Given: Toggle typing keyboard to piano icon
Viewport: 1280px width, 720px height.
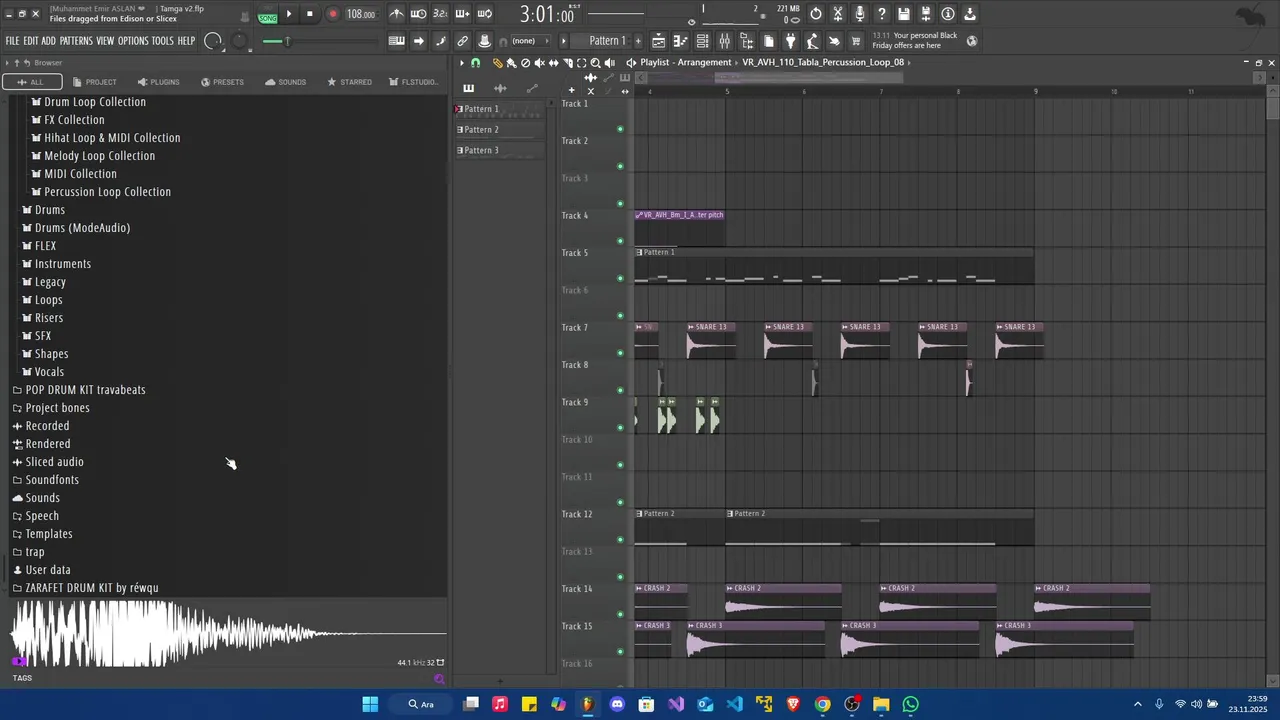Looking at the screenshot, I should click(397, 41).
